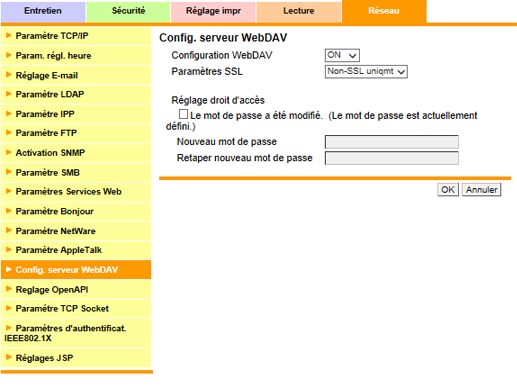
Task: Click the arrow icon beside Paramètre Bonjour
Action: click(9, 211)
